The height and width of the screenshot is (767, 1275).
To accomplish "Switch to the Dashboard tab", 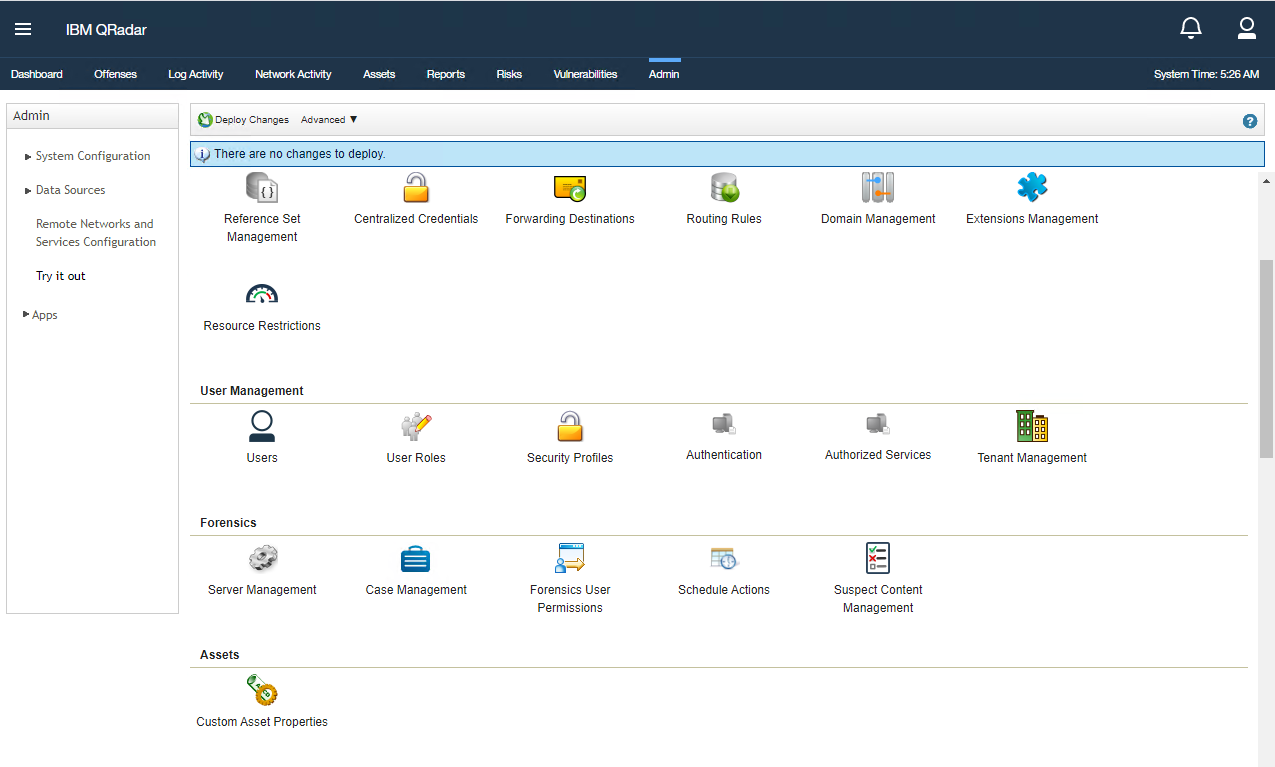I will tap(37, 74).
